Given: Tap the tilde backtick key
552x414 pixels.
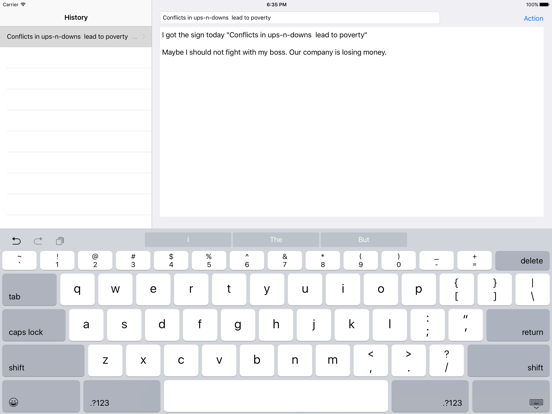Looking at the screenshot, I should pyautogui.click(x=19, y=261).
